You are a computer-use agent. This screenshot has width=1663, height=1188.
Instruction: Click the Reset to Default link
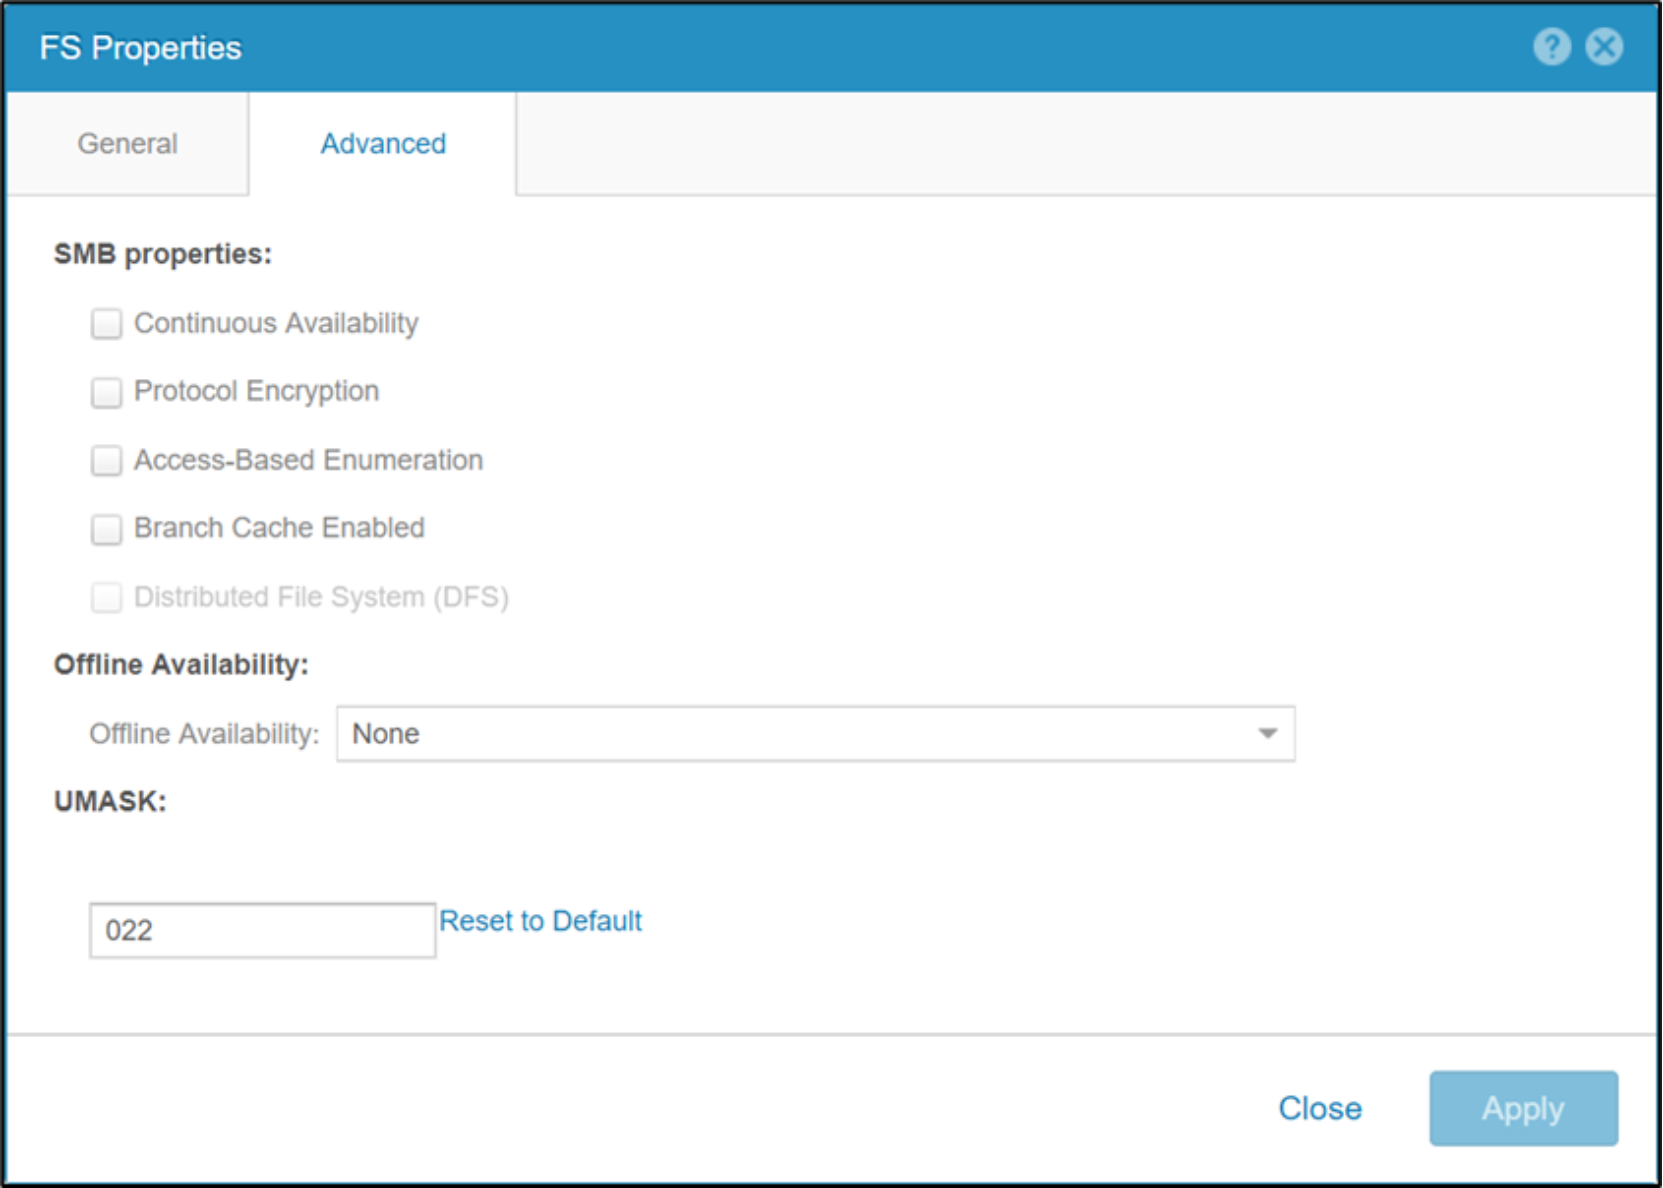(x=540, y=920)
